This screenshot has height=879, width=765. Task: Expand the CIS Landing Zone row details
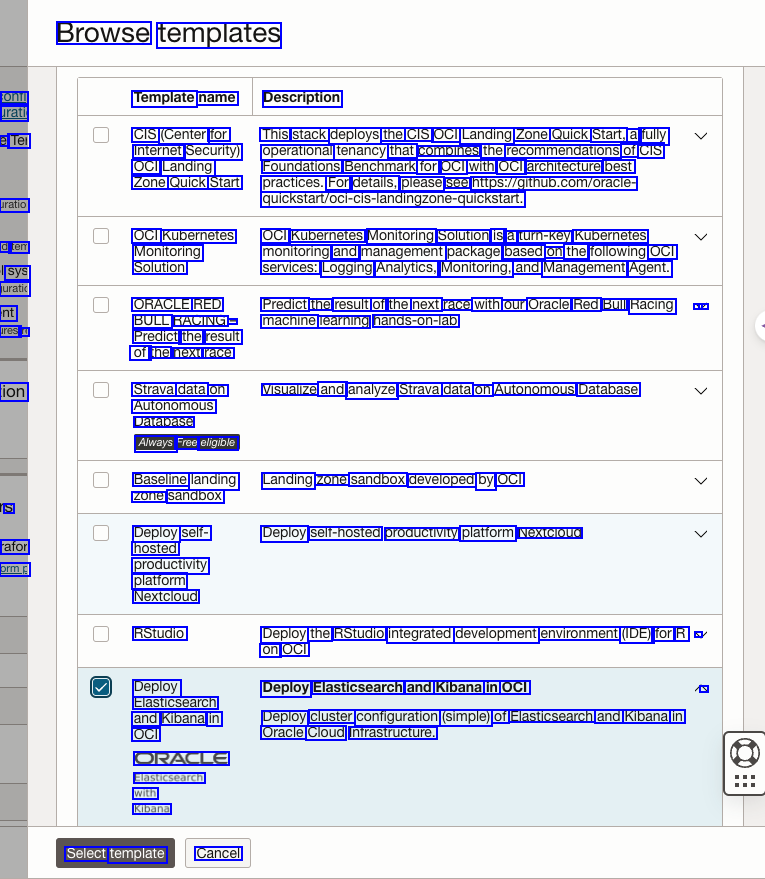click(701, 136)
